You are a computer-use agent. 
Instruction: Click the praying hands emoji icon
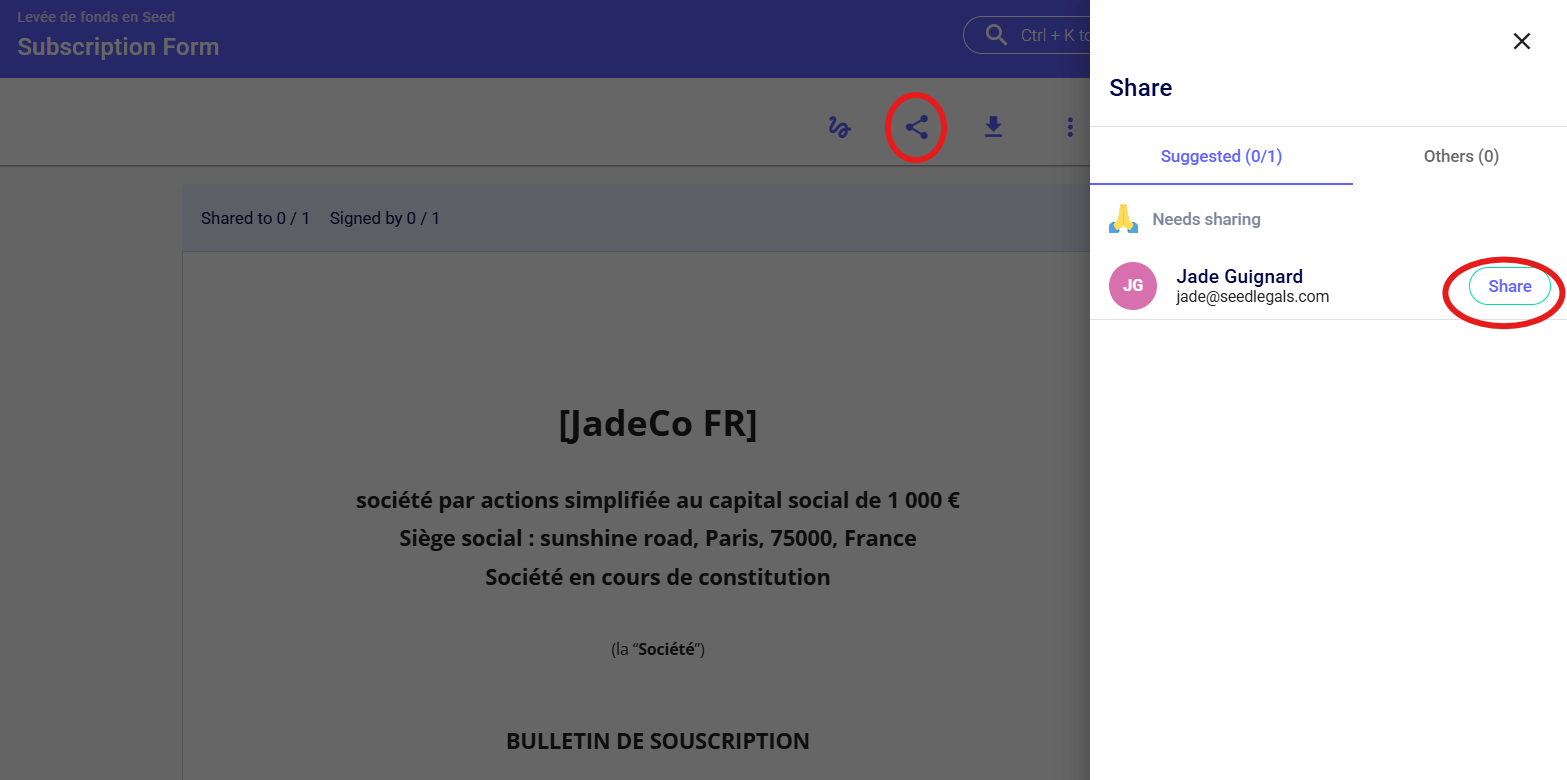(1124, 219)
